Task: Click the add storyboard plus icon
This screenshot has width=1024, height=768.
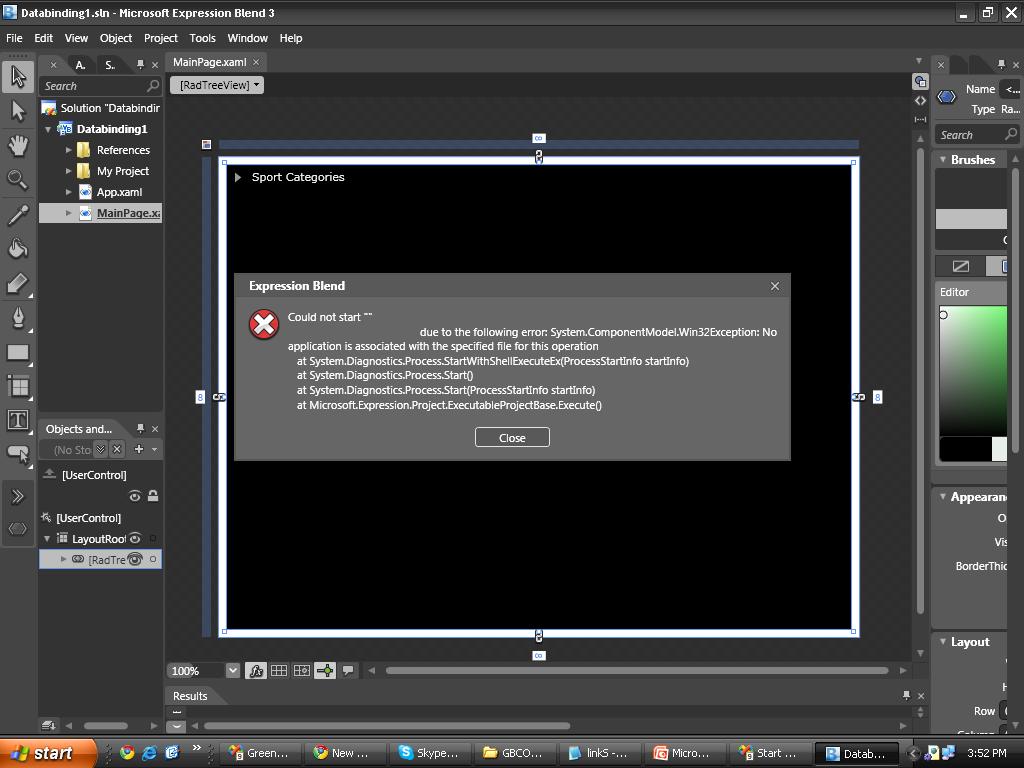Action: (138, 449)
